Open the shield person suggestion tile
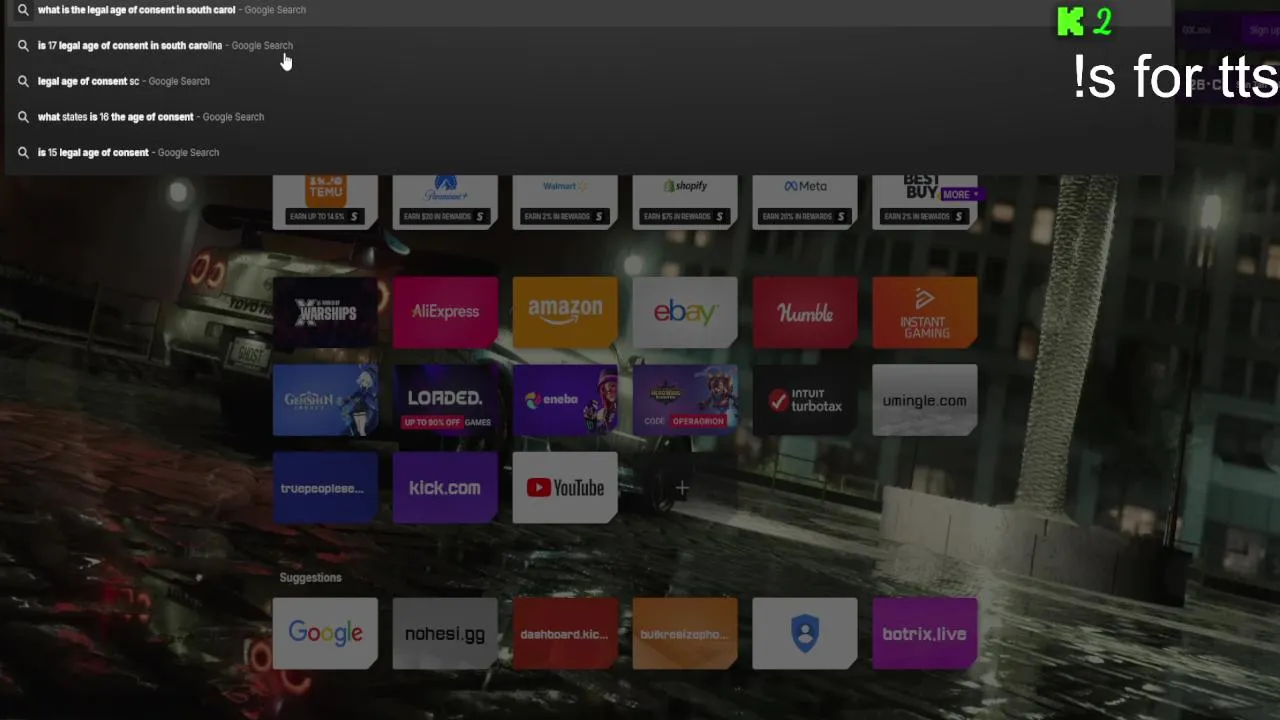 (805, 634)
